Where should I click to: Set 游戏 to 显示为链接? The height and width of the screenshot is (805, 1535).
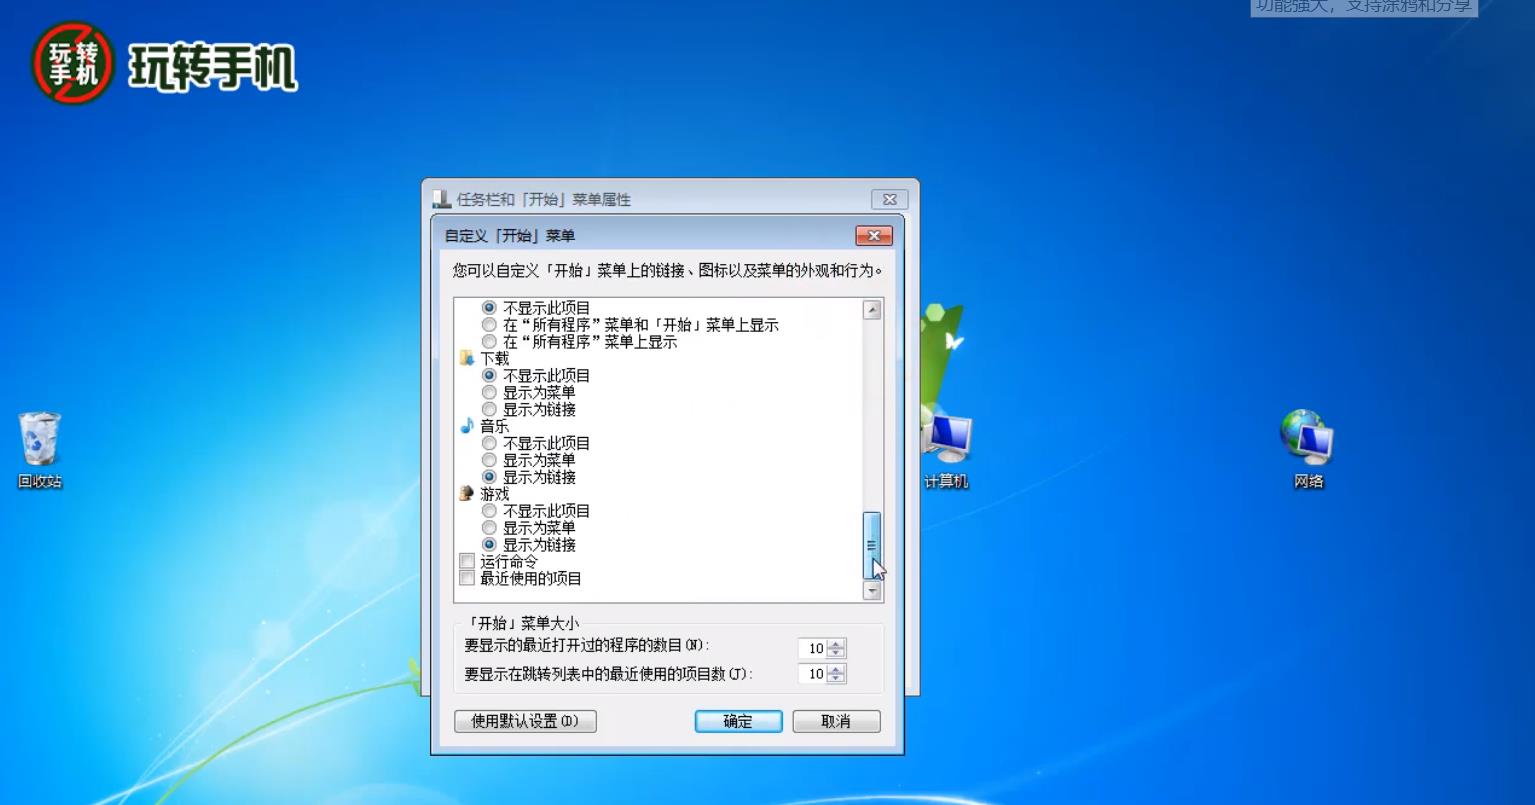(x=489, y=545)
